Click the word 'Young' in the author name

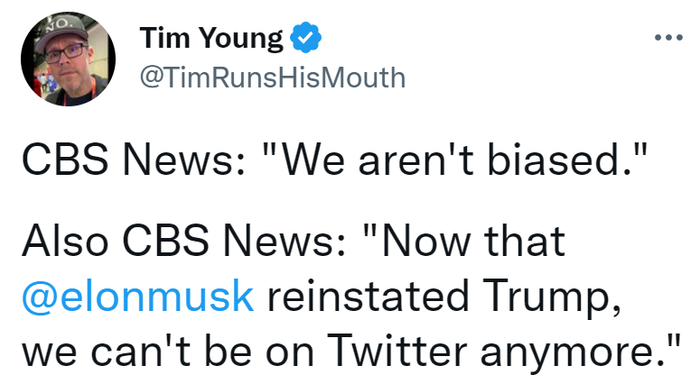241,39
